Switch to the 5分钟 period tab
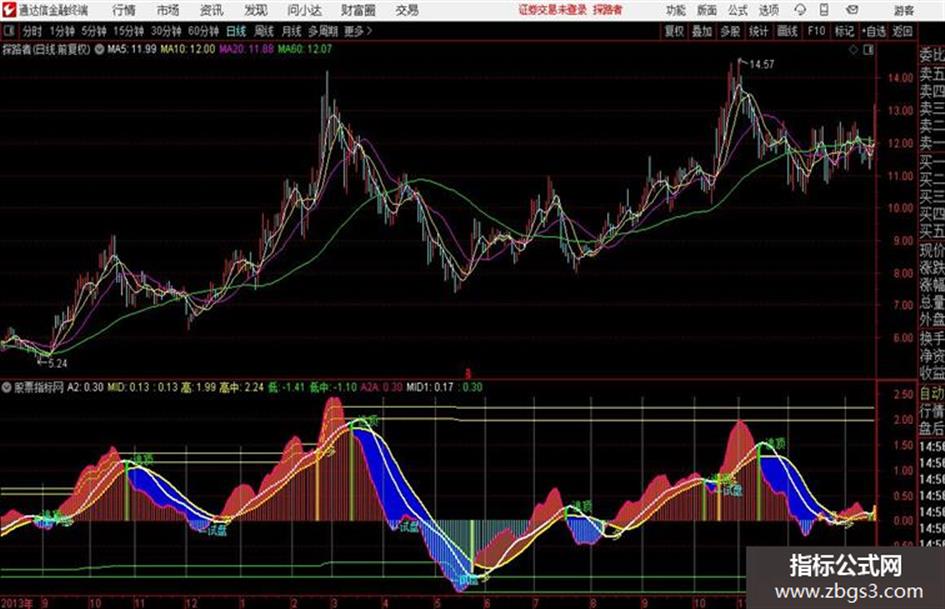 94,31
